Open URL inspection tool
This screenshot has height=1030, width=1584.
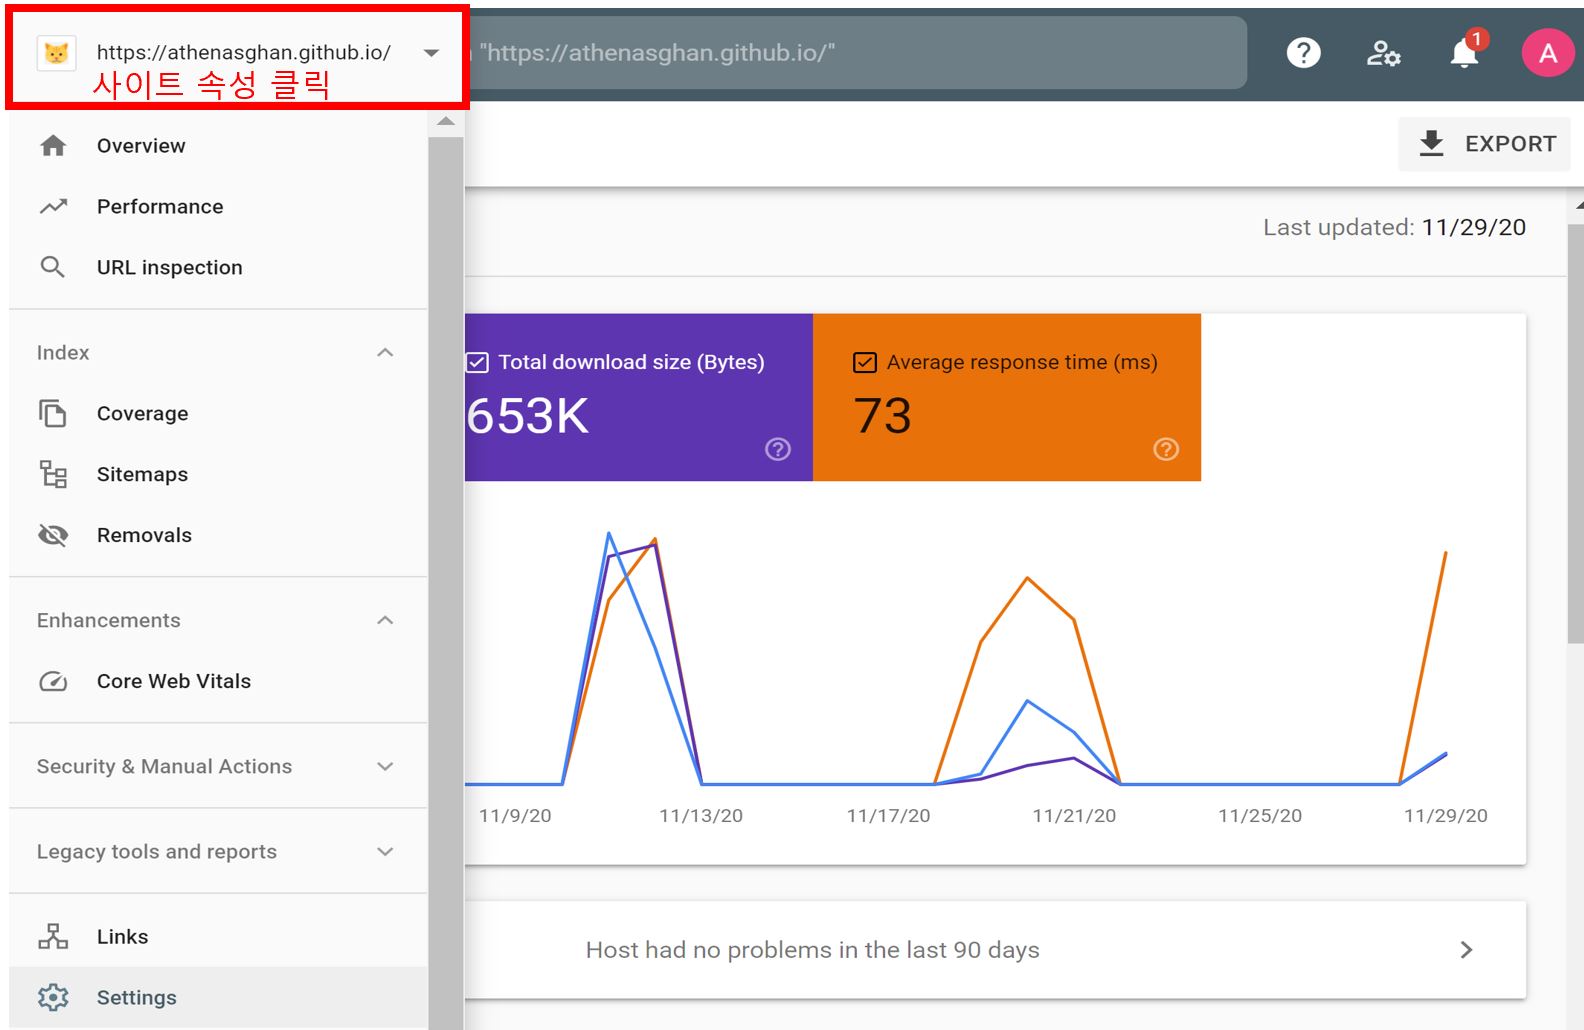[x=218, y=267]
